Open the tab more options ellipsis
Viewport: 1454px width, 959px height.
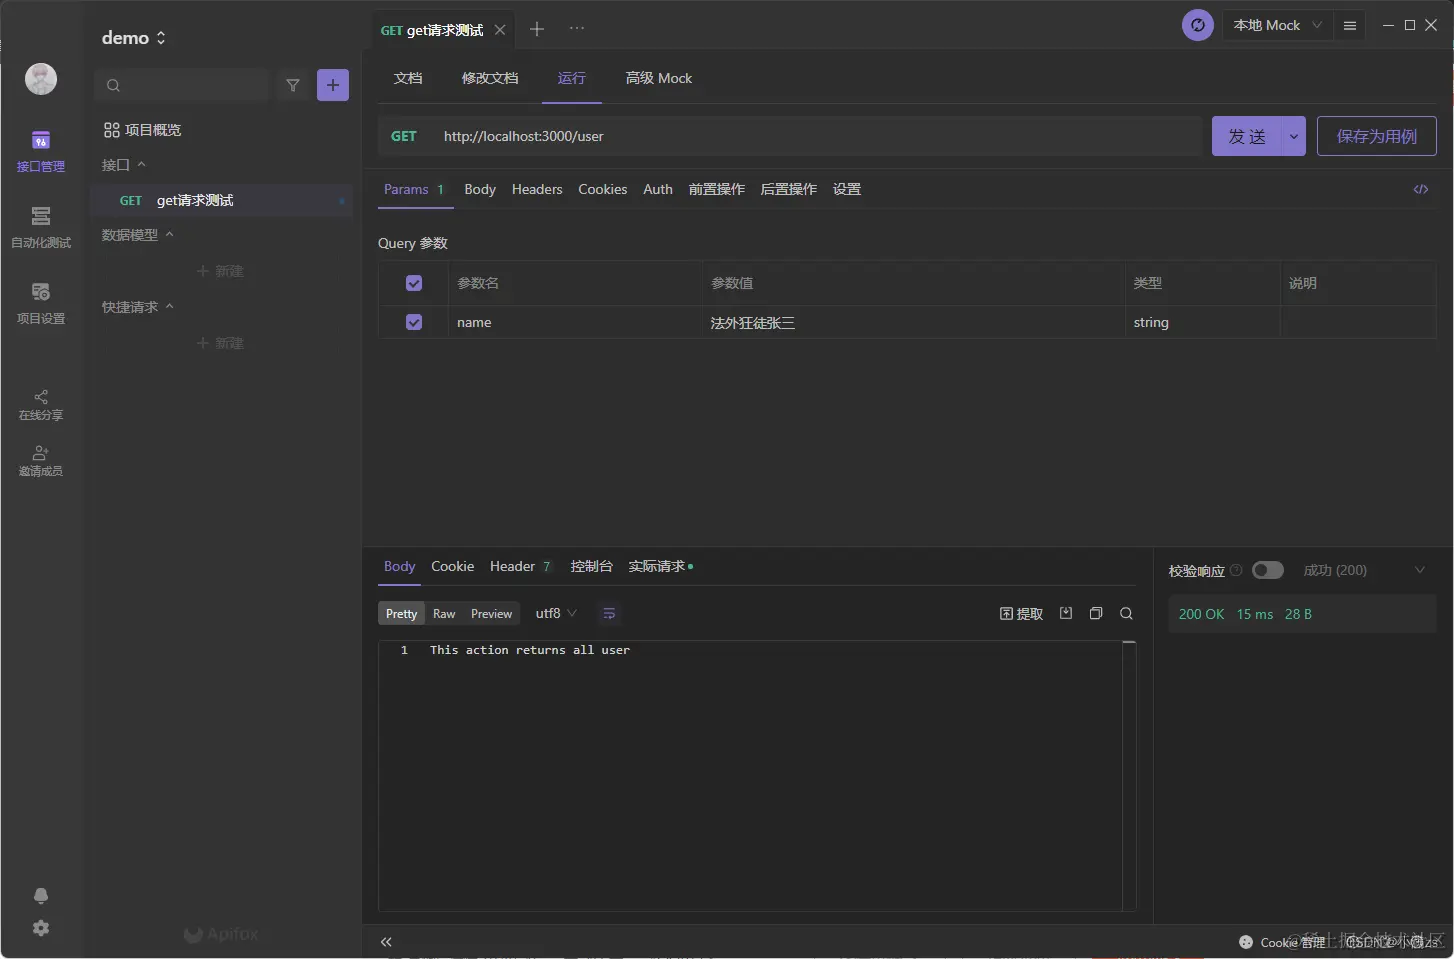(577, 28)
